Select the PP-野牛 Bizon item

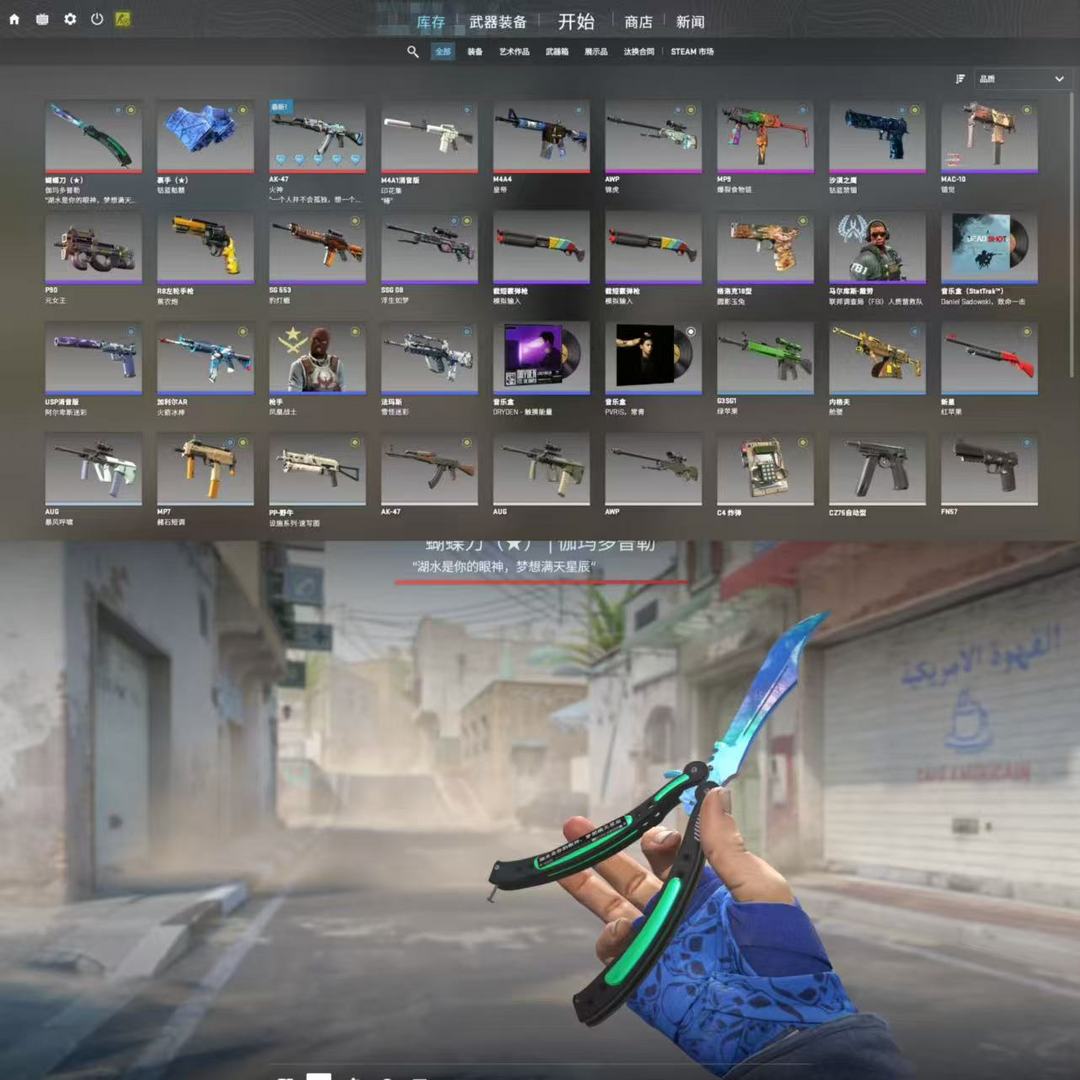(x=318, y=469)
